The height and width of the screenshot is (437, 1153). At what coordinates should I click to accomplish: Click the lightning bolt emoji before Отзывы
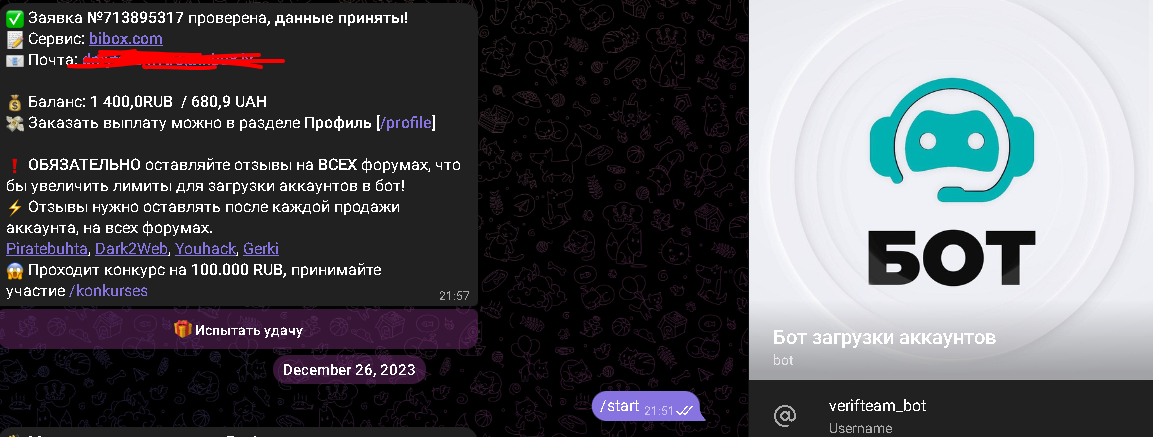point(15,207)
